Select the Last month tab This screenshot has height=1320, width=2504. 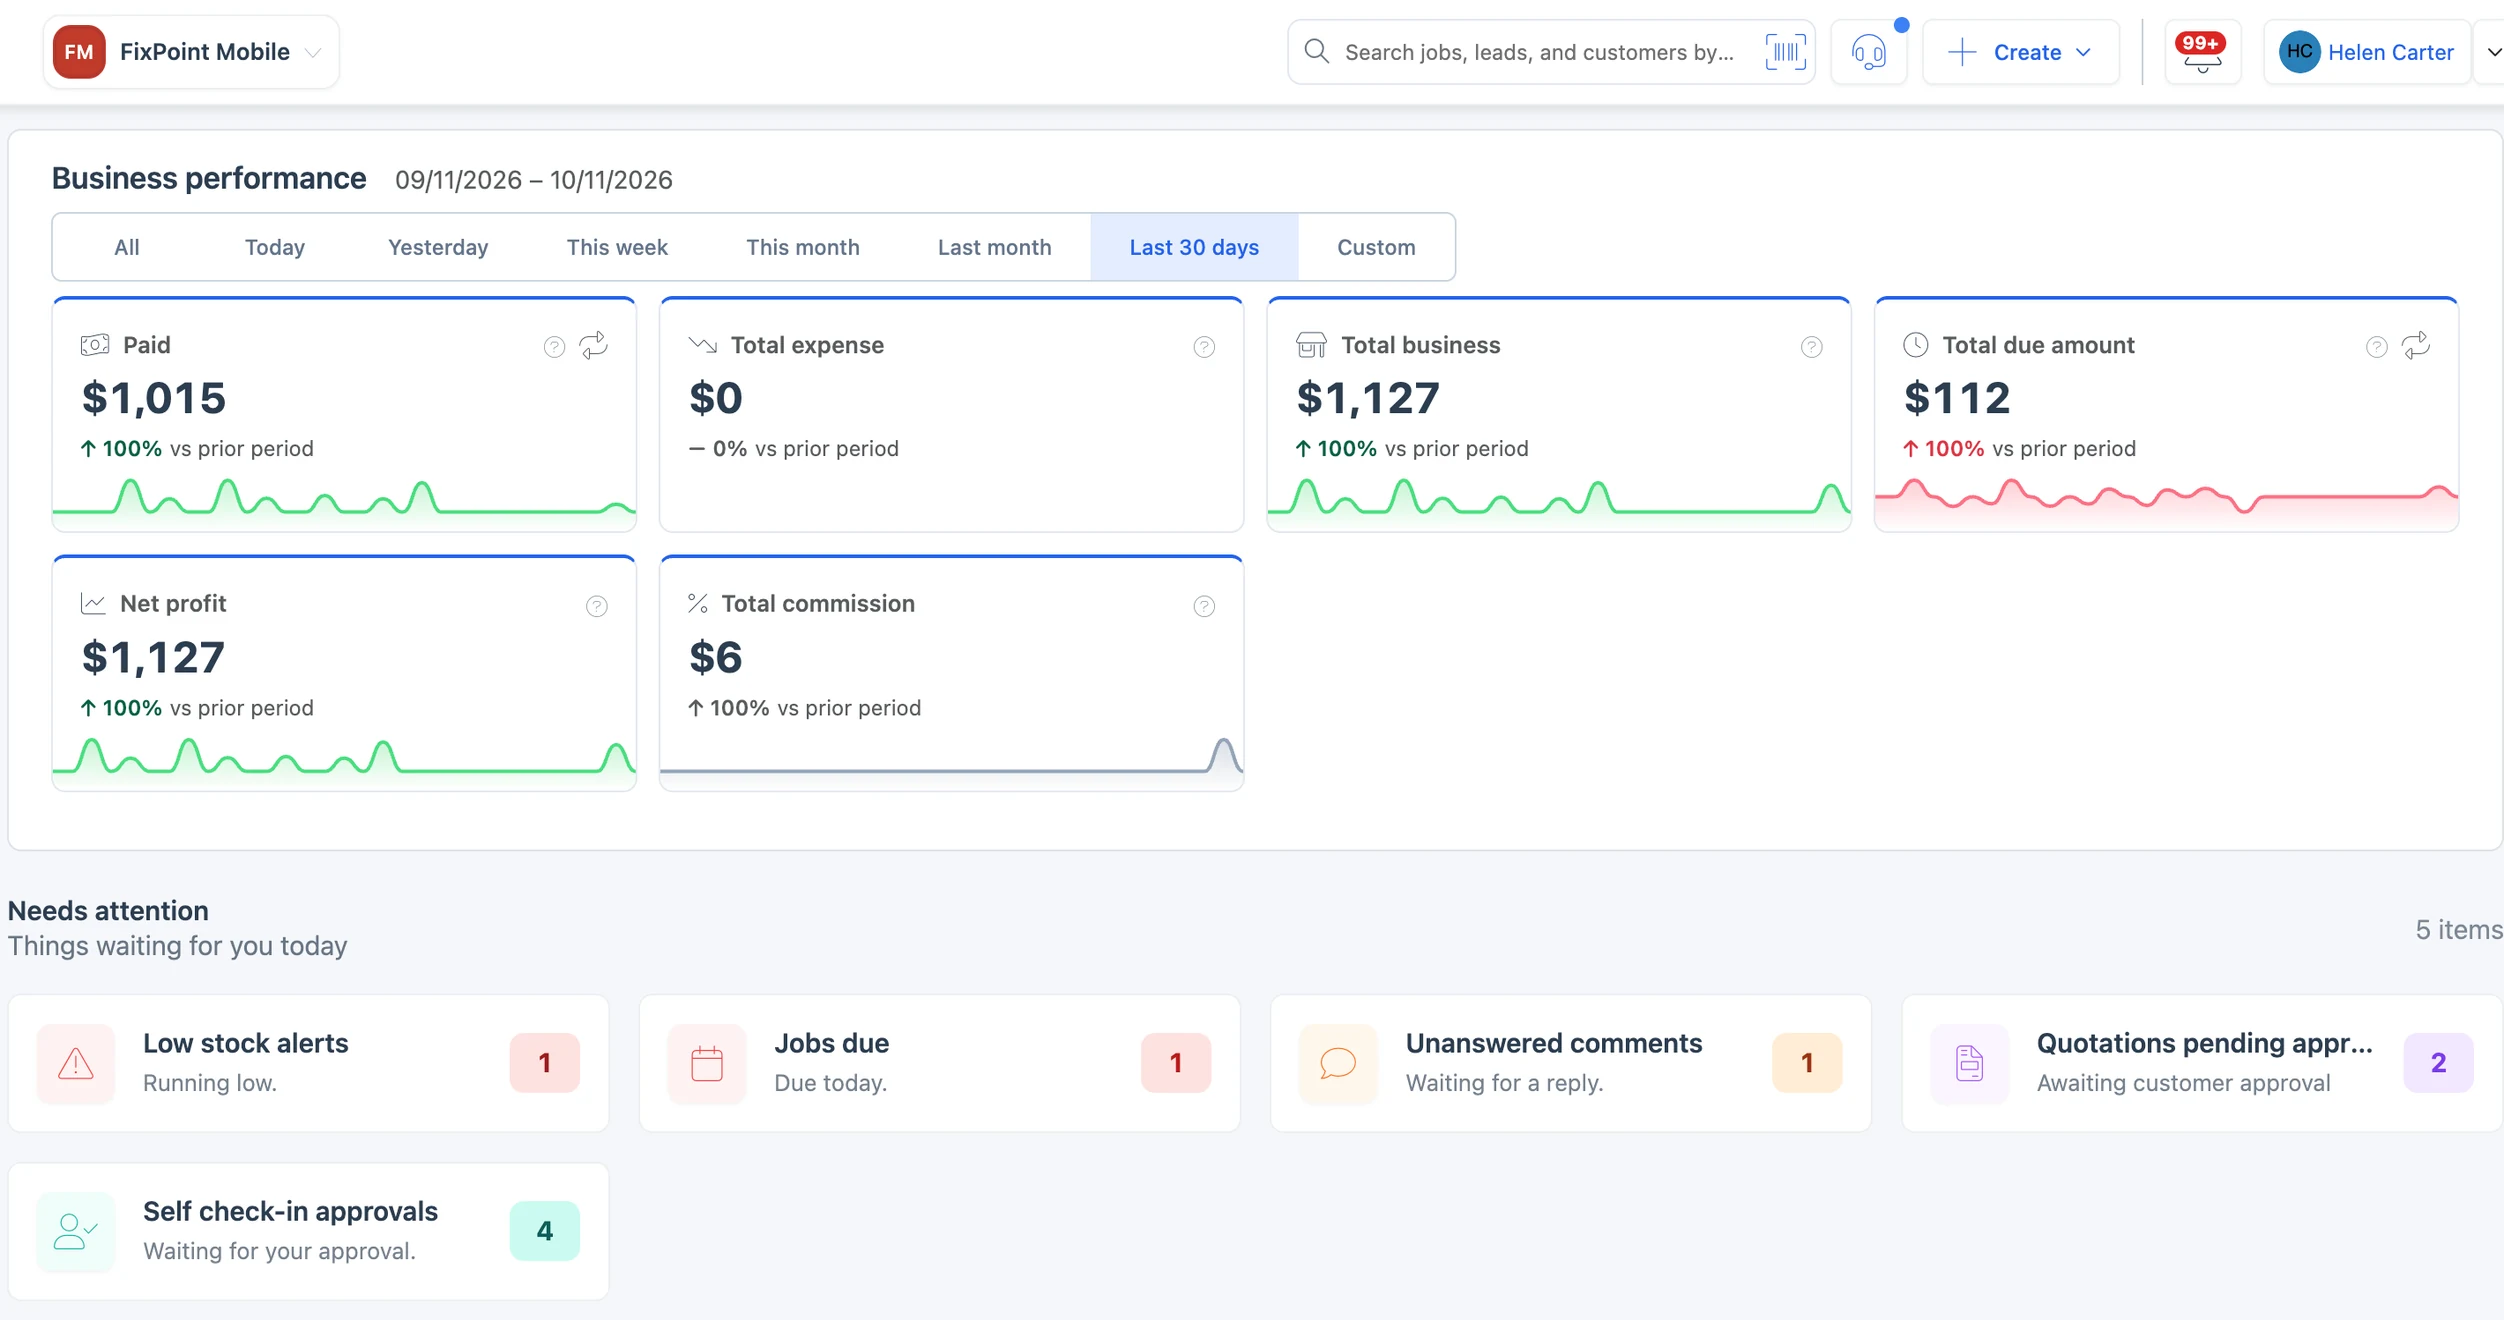point(995,247)
